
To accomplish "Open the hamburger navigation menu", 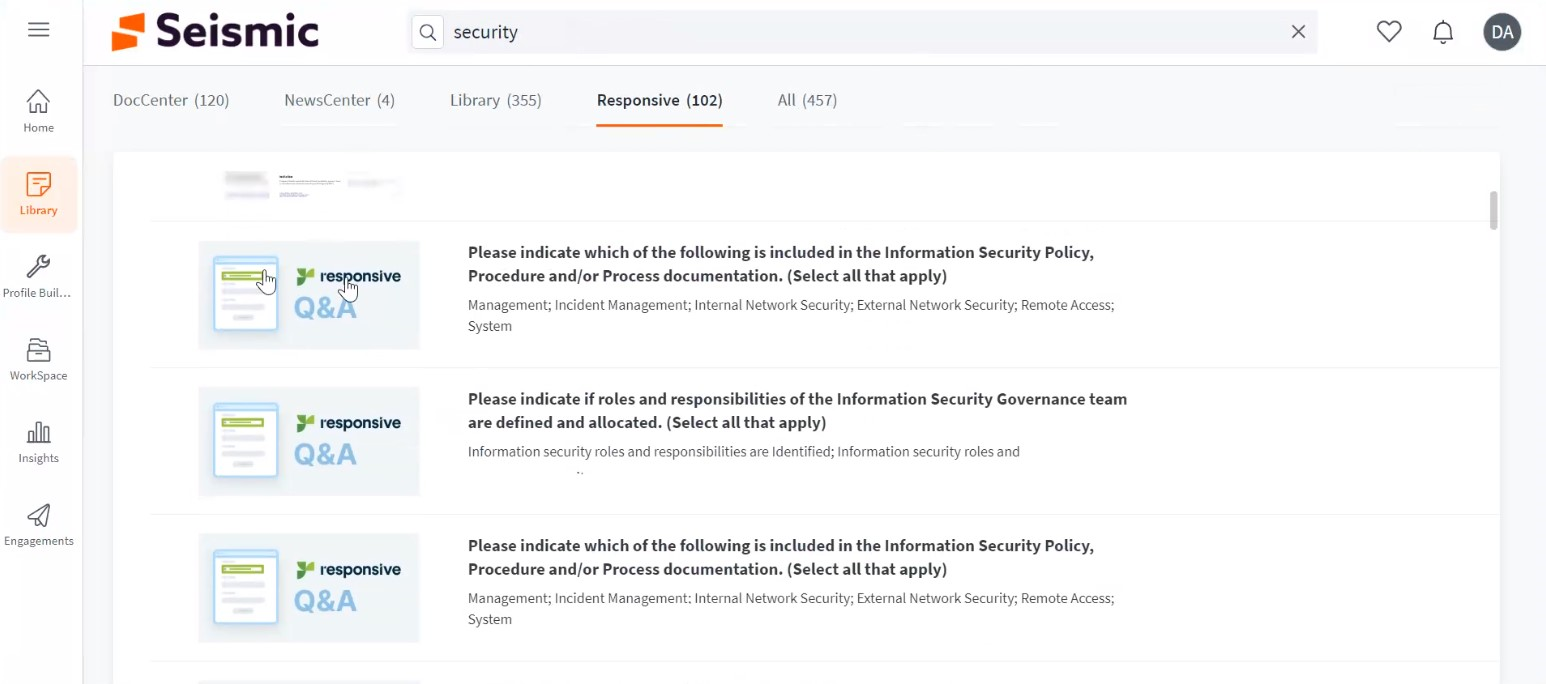I will (39, 30).
